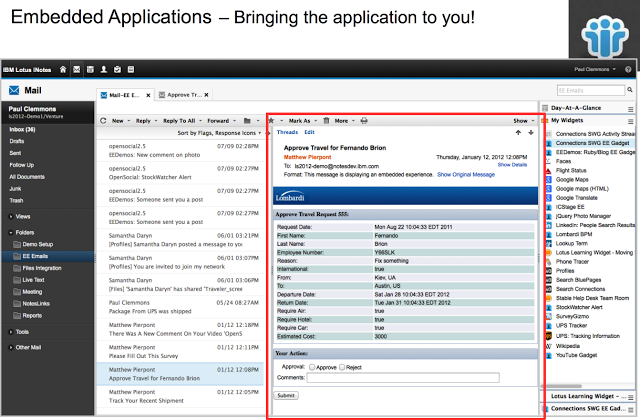The height and width of the screenshot is (420, 640).
Task: Click Show Original Message link
Action: pyautogui.click(x=466, y=175)
